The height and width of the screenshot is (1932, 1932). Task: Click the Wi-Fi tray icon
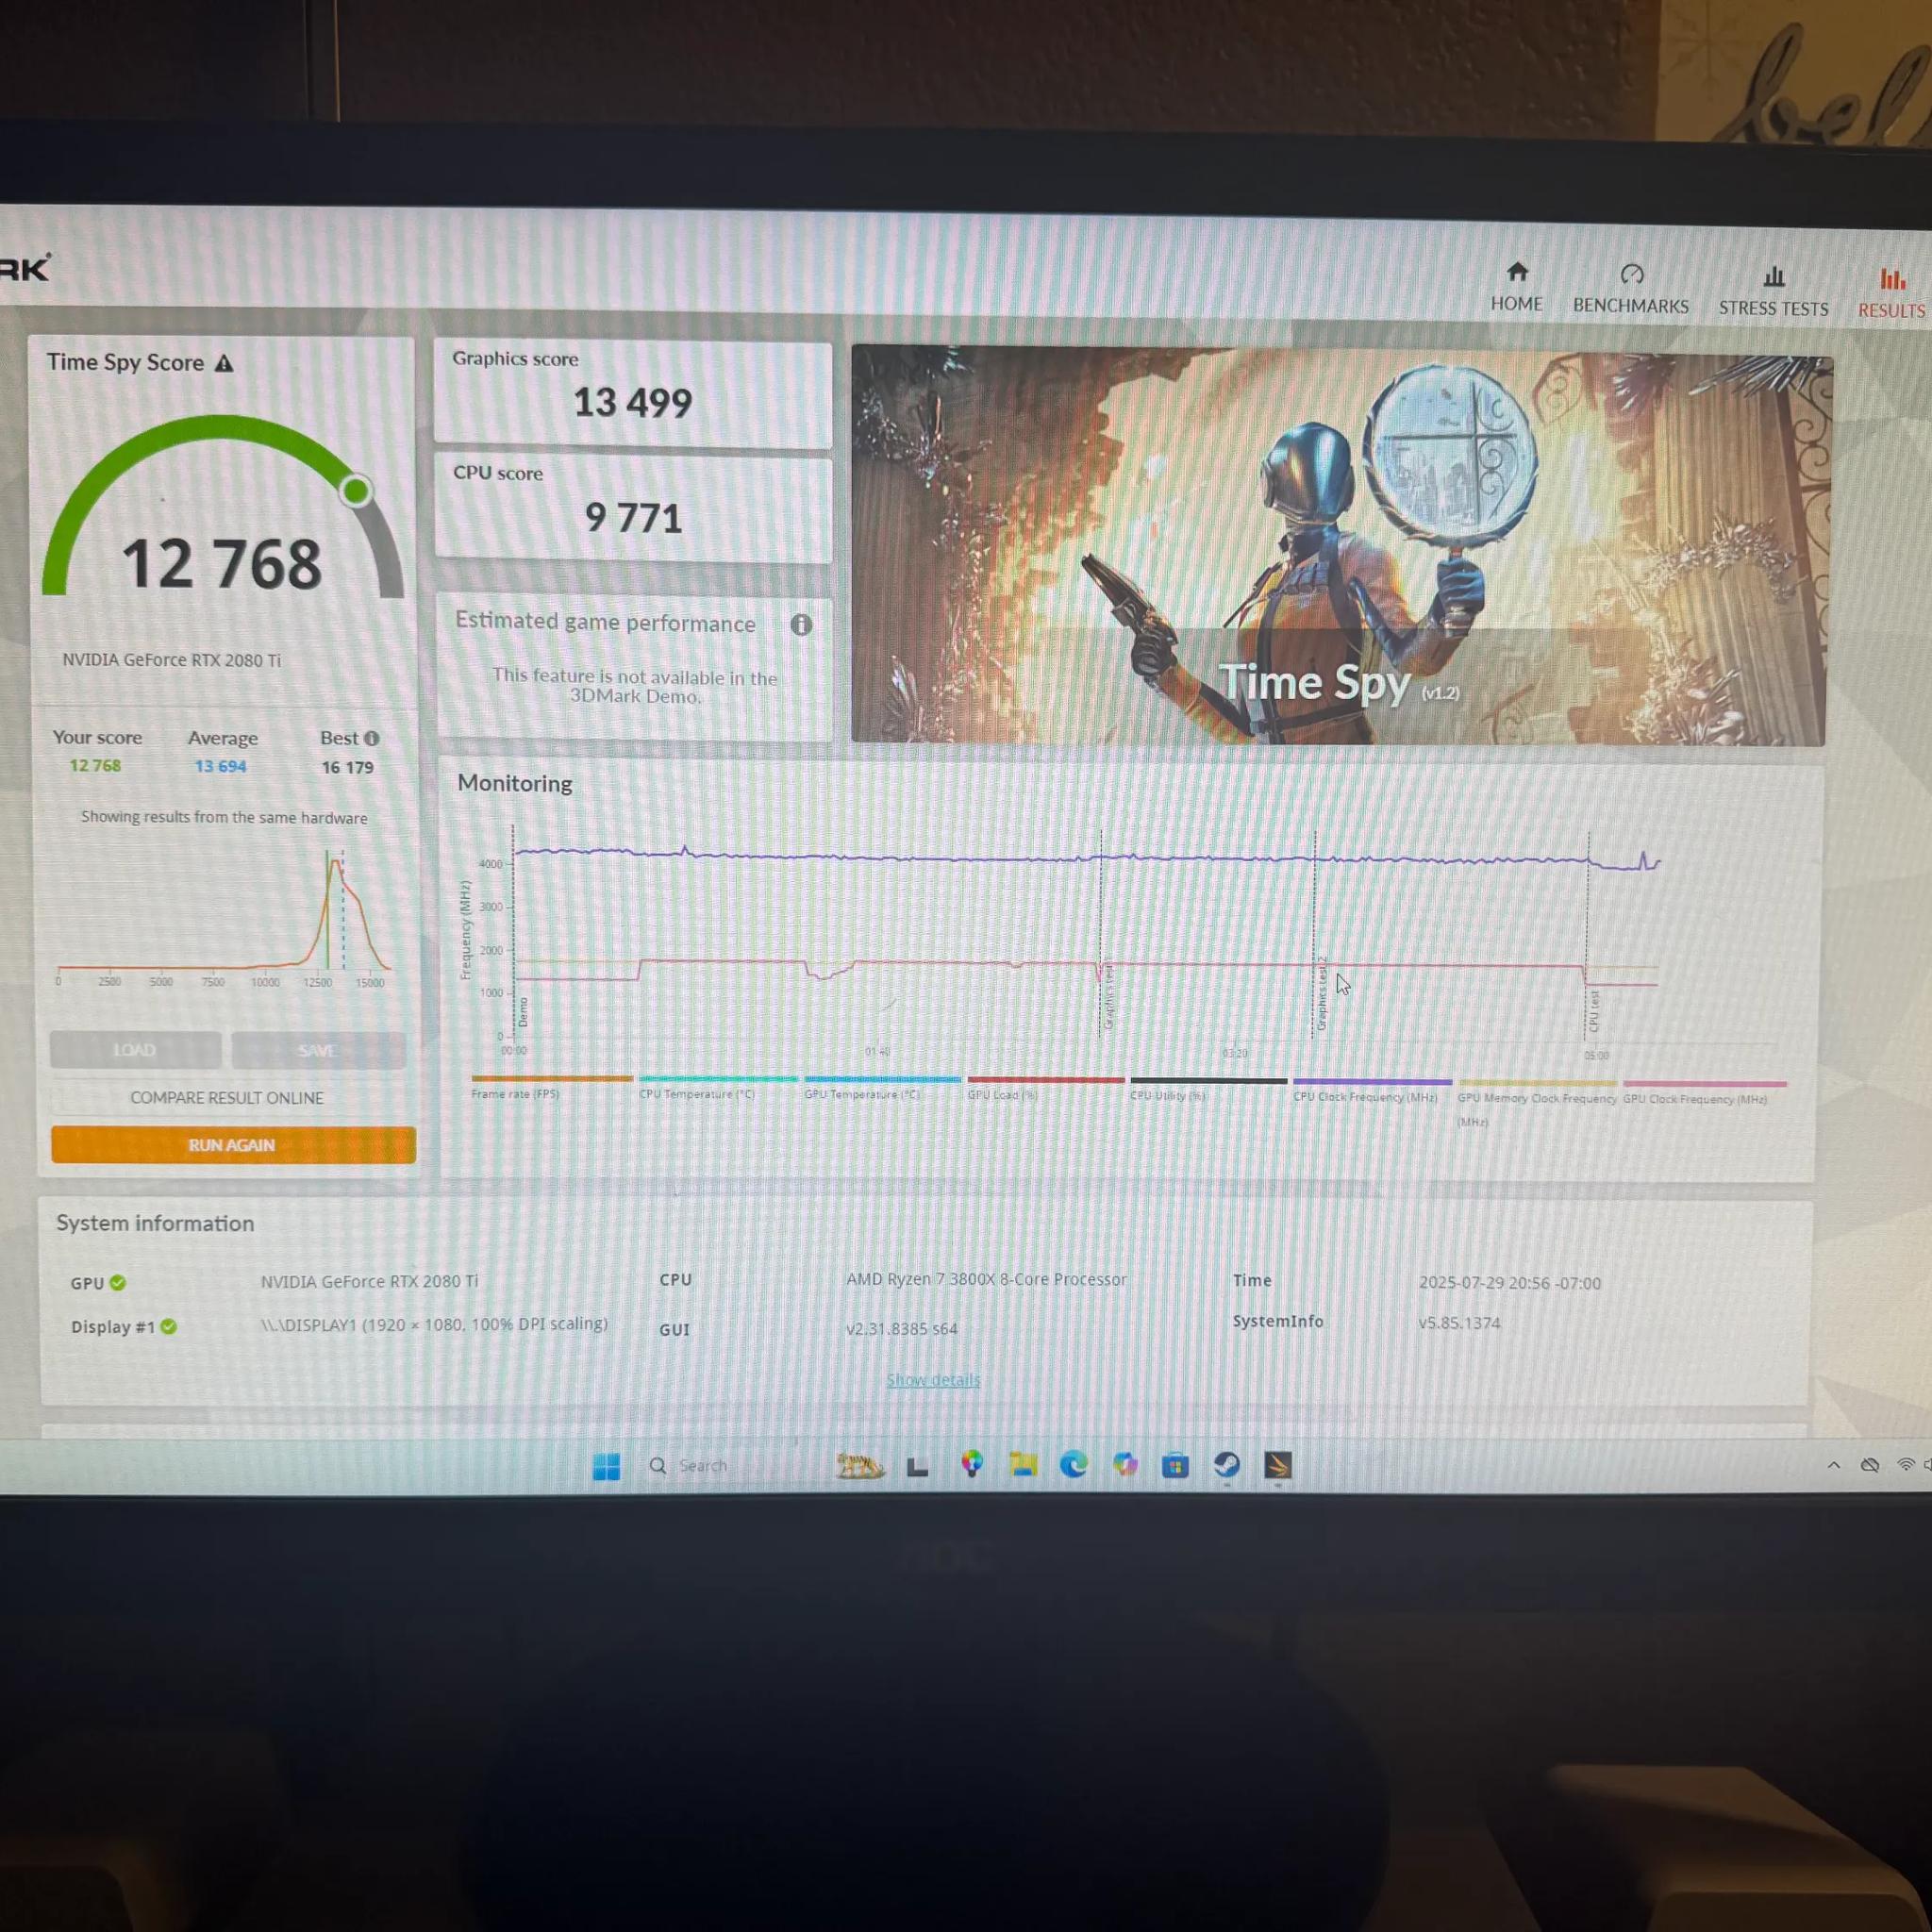point(1906,1465)
